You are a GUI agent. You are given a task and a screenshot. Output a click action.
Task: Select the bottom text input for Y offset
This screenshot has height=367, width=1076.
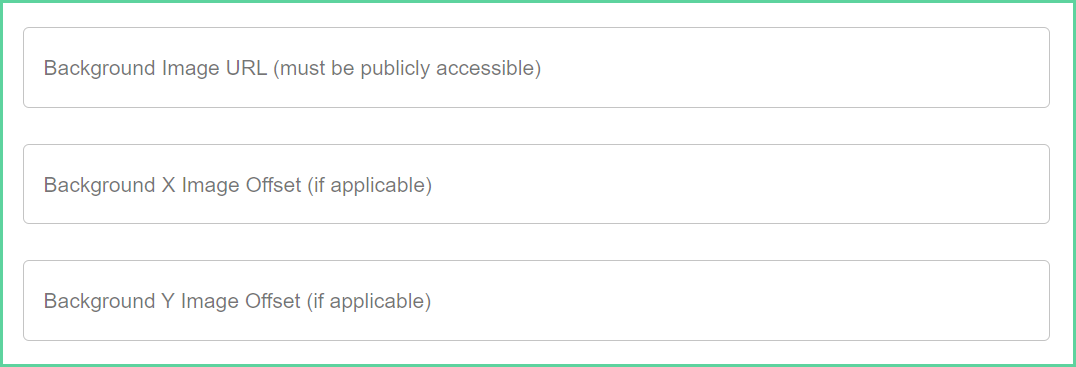coord(536,300)
